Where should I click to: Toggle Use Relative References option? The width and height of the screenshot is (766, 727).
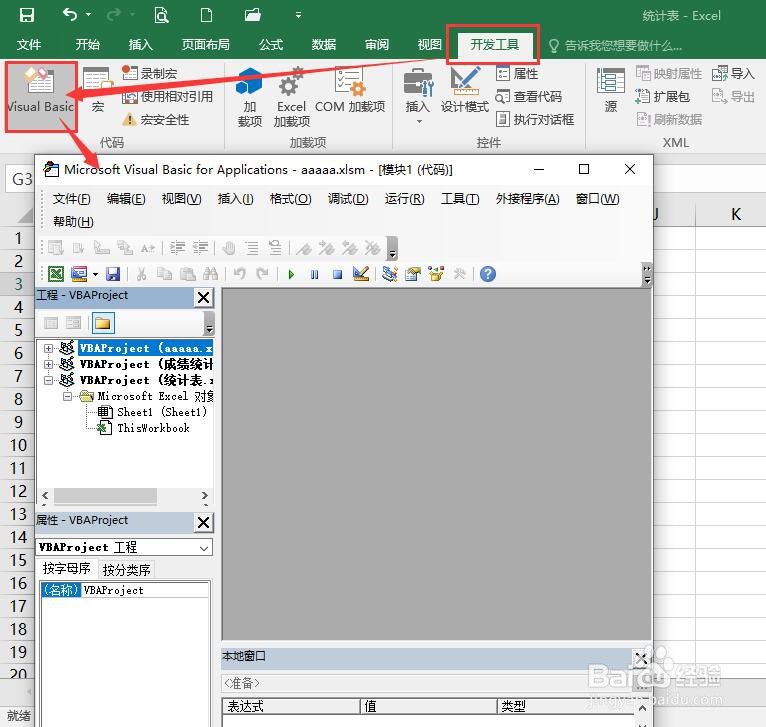click(x=168, y=97)
